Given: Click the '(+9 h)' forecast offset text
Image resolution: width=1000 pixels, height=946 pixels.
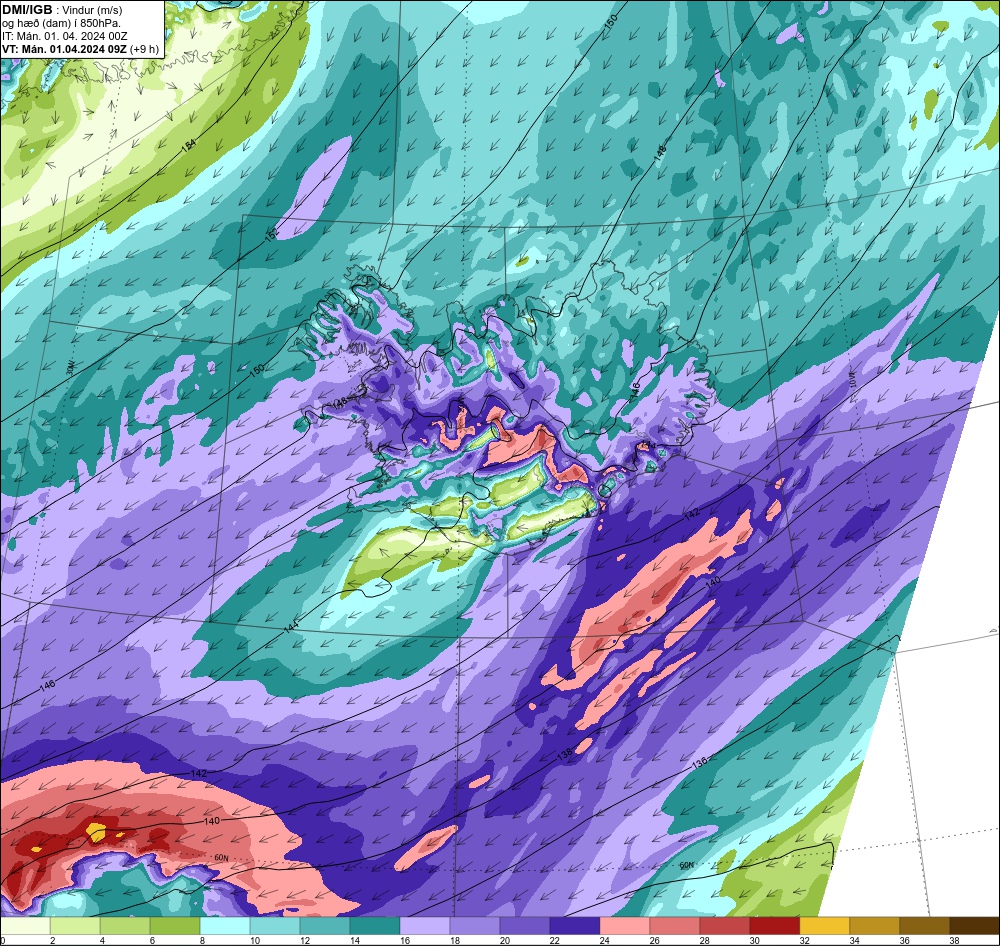Looking at the screenshot, I should click(144, 49).
